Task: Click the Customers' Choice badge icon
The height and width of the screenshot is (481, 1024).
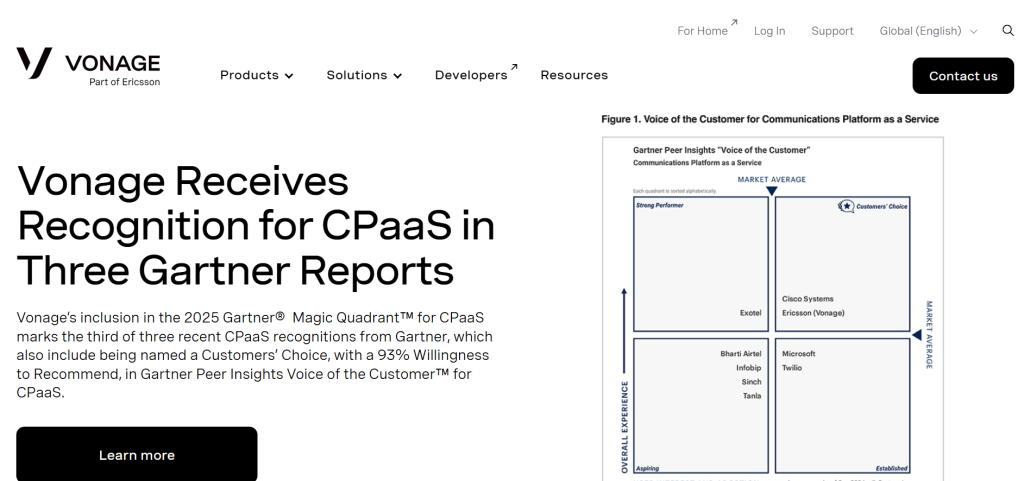Action: 846,206
